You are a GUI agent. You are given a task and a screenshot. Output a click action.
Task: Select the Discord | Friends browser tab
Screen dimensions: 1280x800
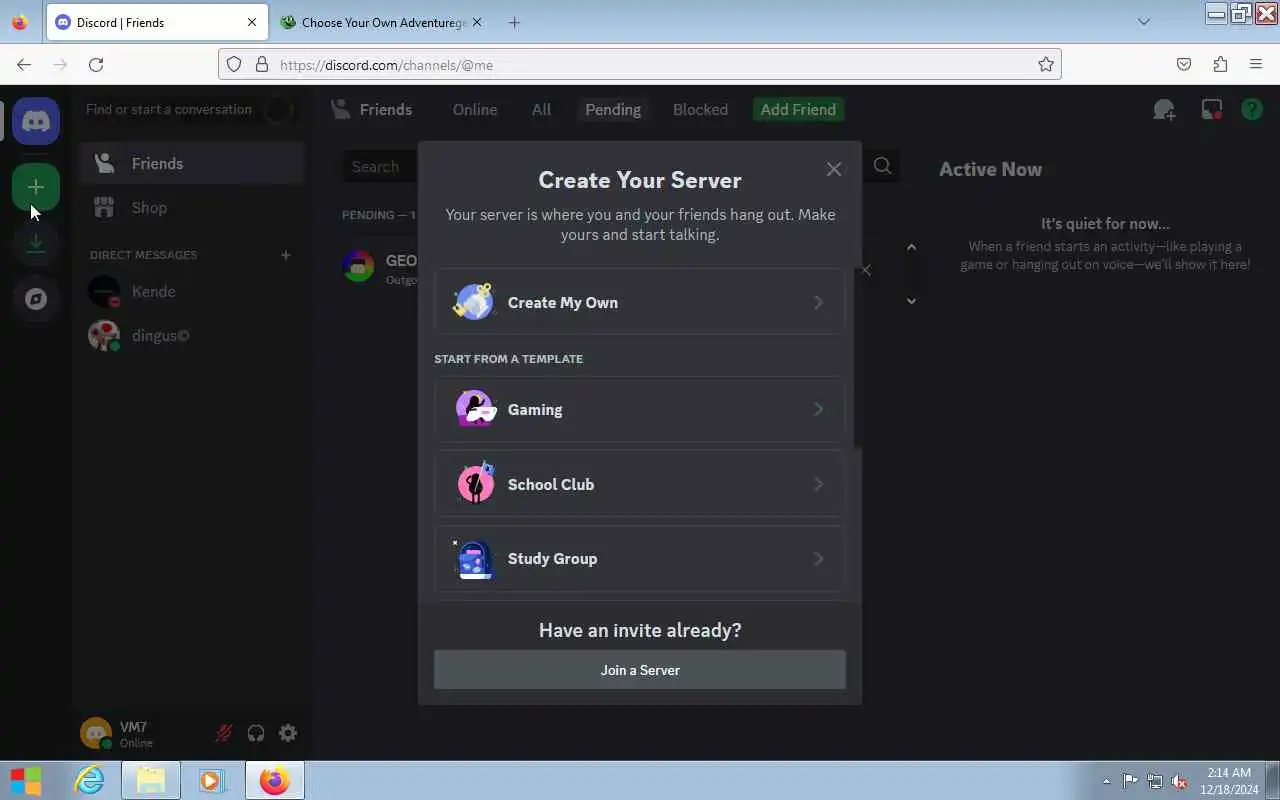pyautogui.click(x=156, y=22)
